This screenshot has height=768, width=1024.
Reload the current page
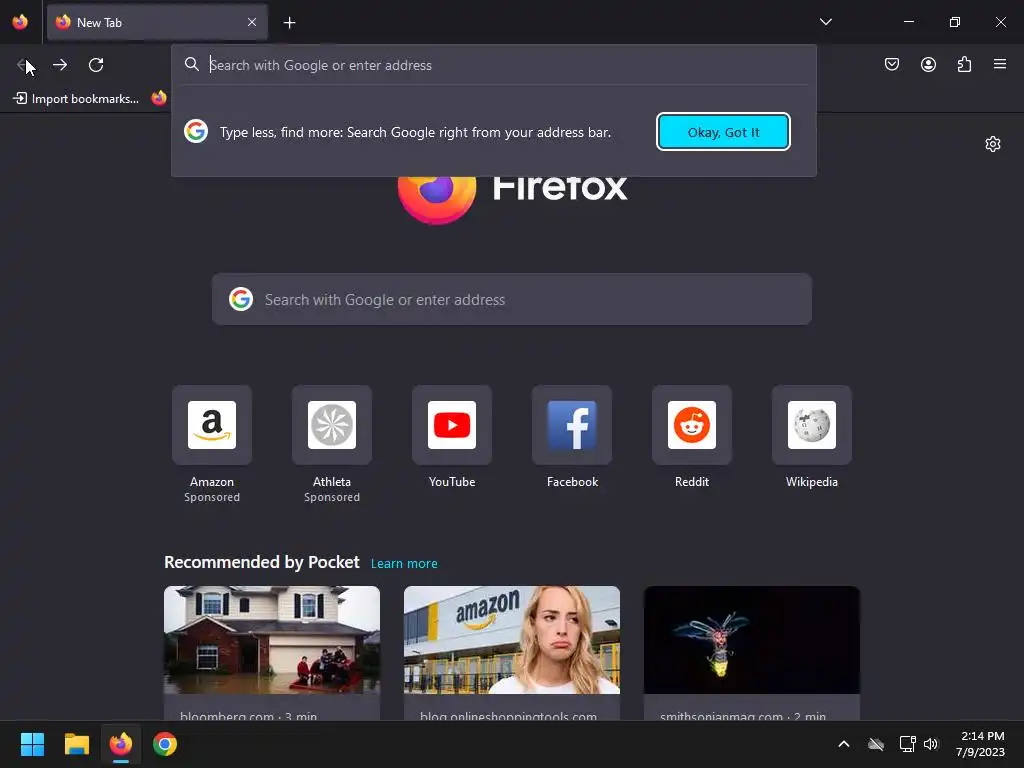pos(96,65)
